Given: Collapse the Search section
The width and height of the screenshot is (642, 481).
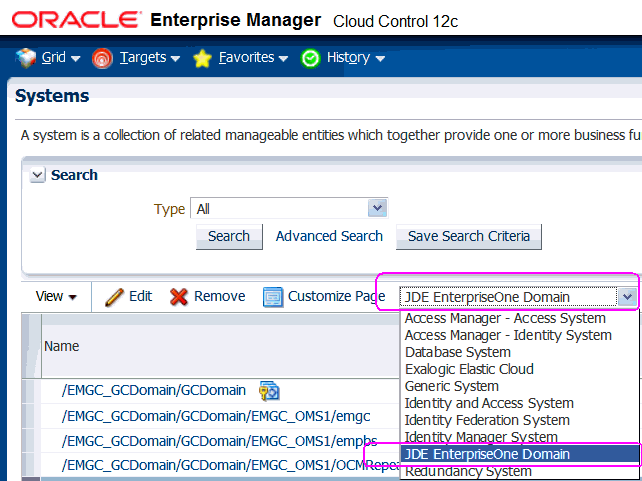Looking at the screenshot, I should pyautogui.click(x=37, y=175).
